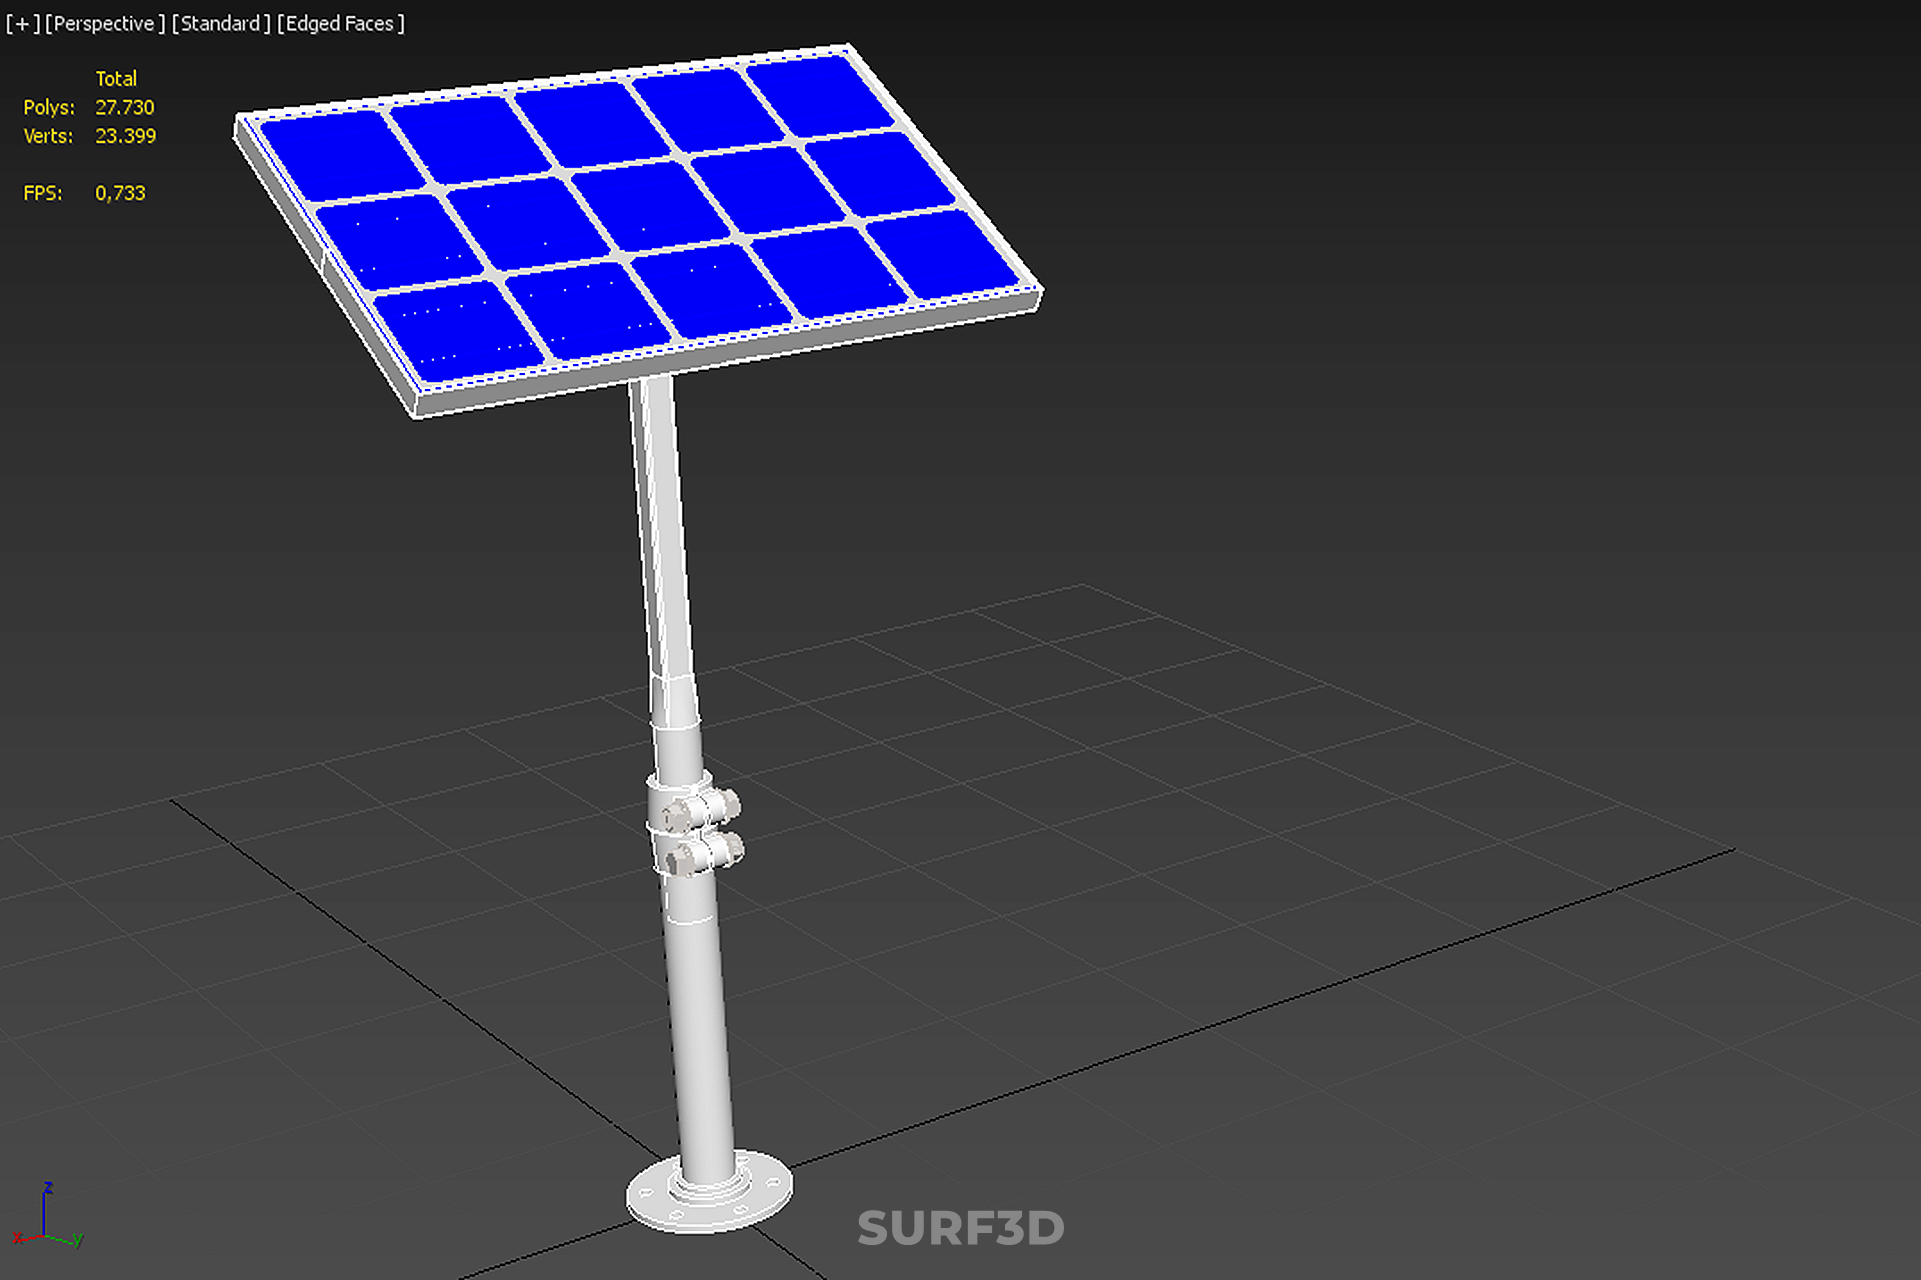The image size is (1921, 1280).
Task: Select the top-left blue solar cell
Action: (x=342, y=155)
